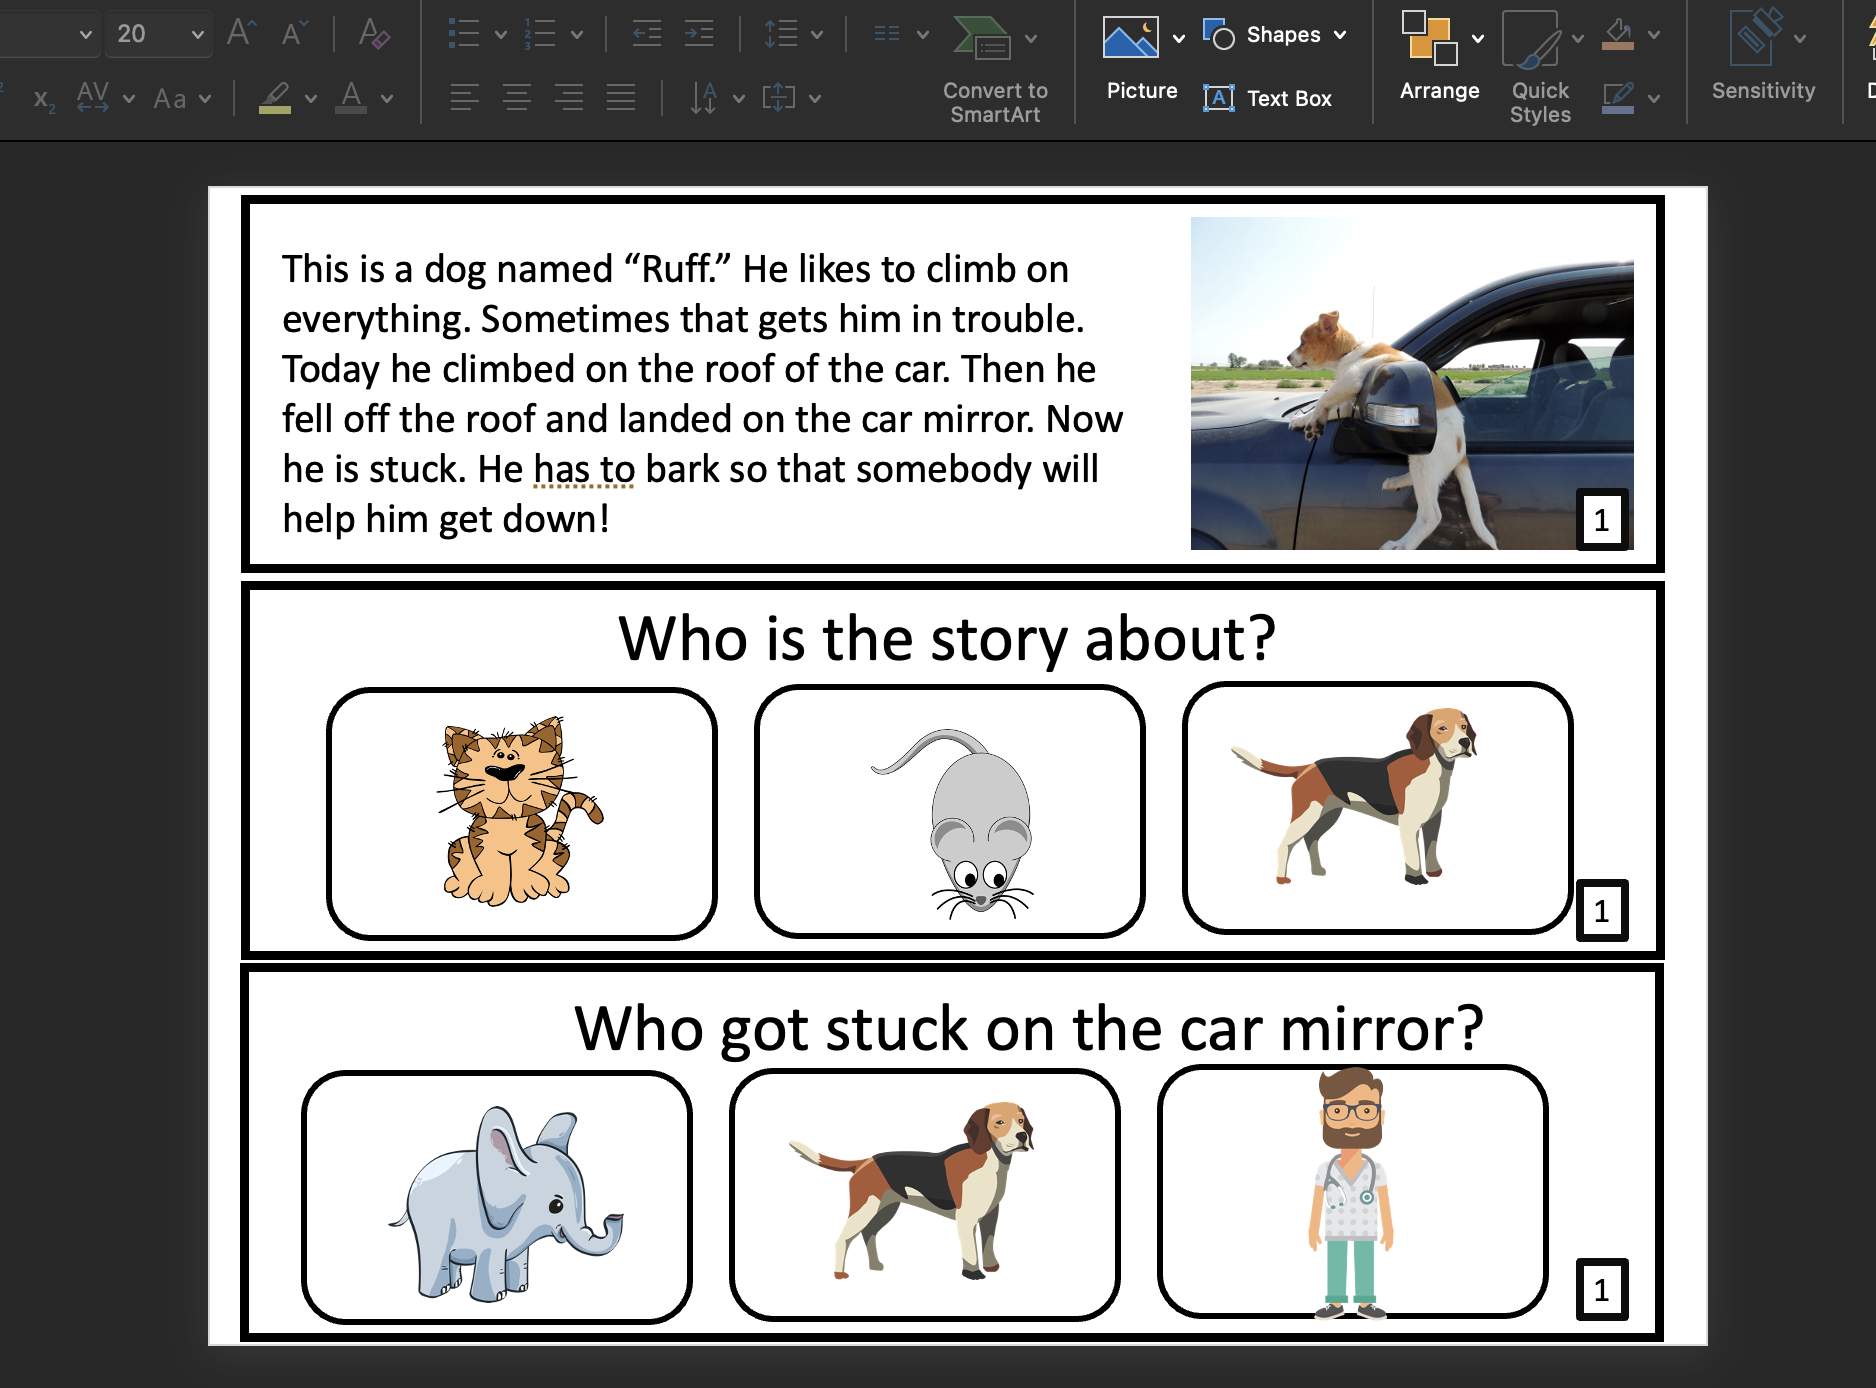Insert a Text Box
Viewport: 1876px width, 1388px height.
coord(1269,97)
